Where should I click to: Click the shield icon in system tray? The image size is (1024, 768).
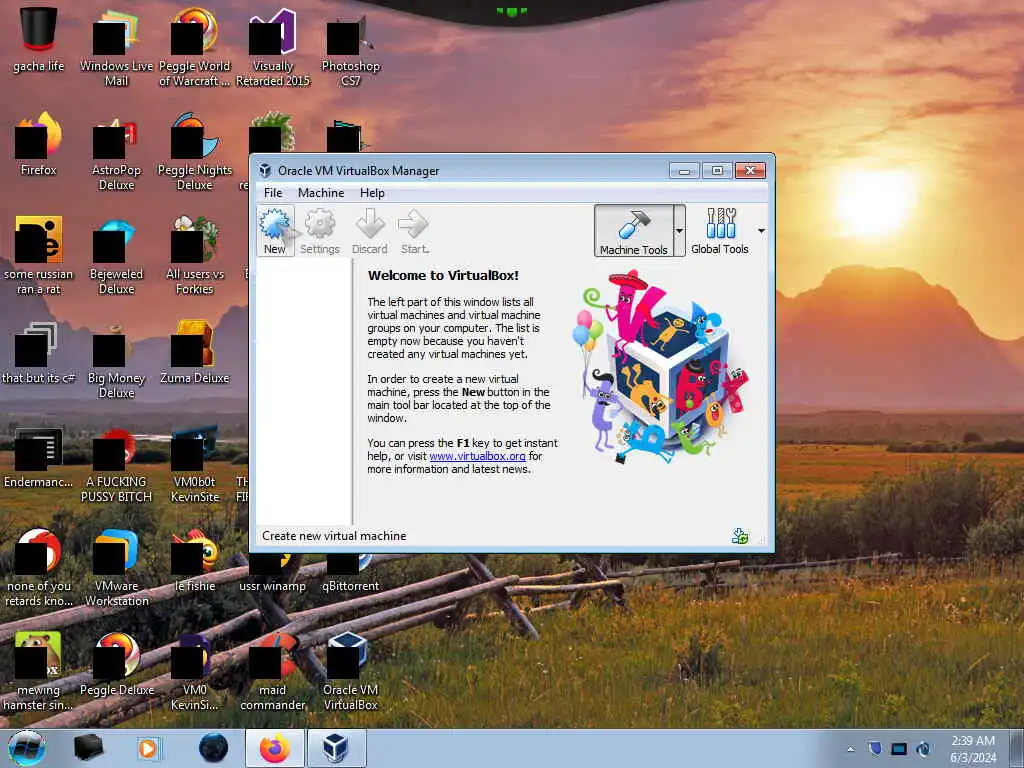[875, 748]
